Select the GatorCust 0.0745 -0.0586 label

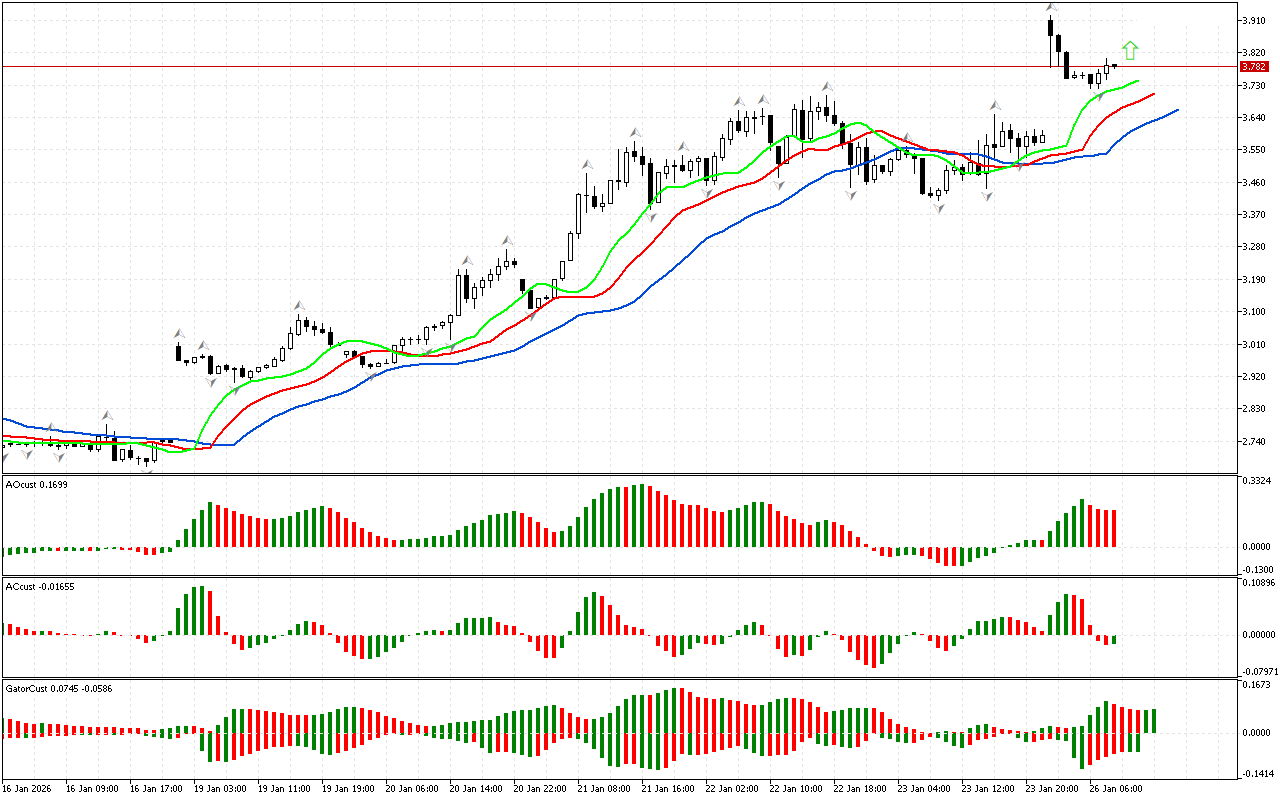(56, 689)
